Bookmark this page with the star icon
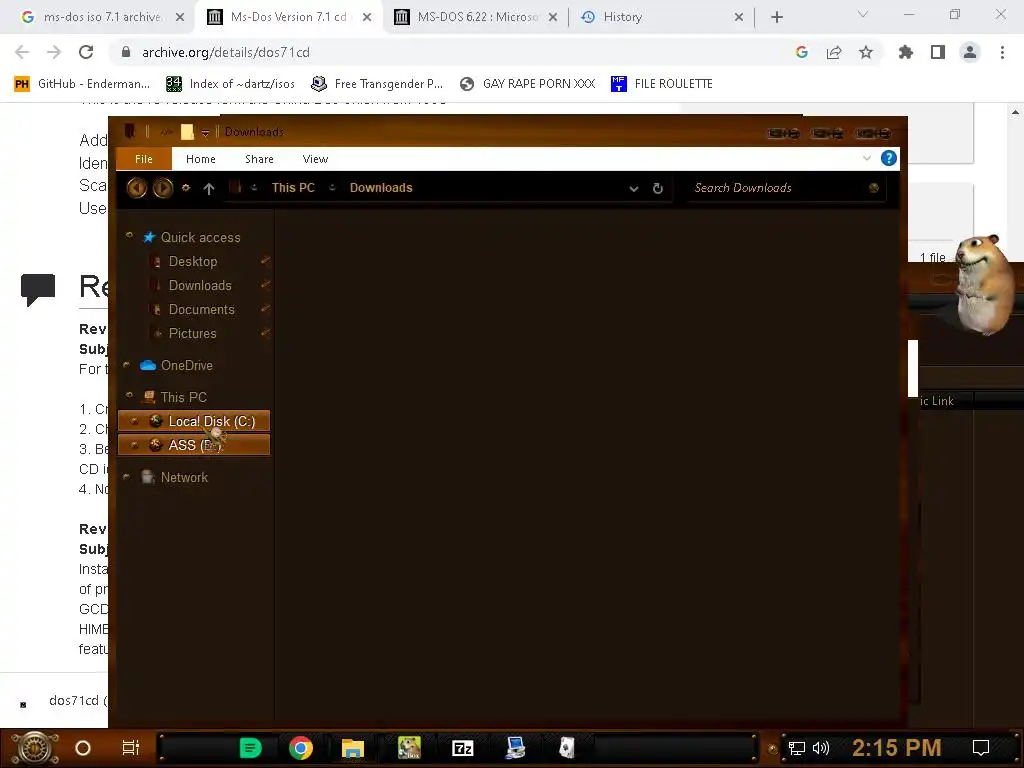This screenshot has height=768, width=1024. 866,52
